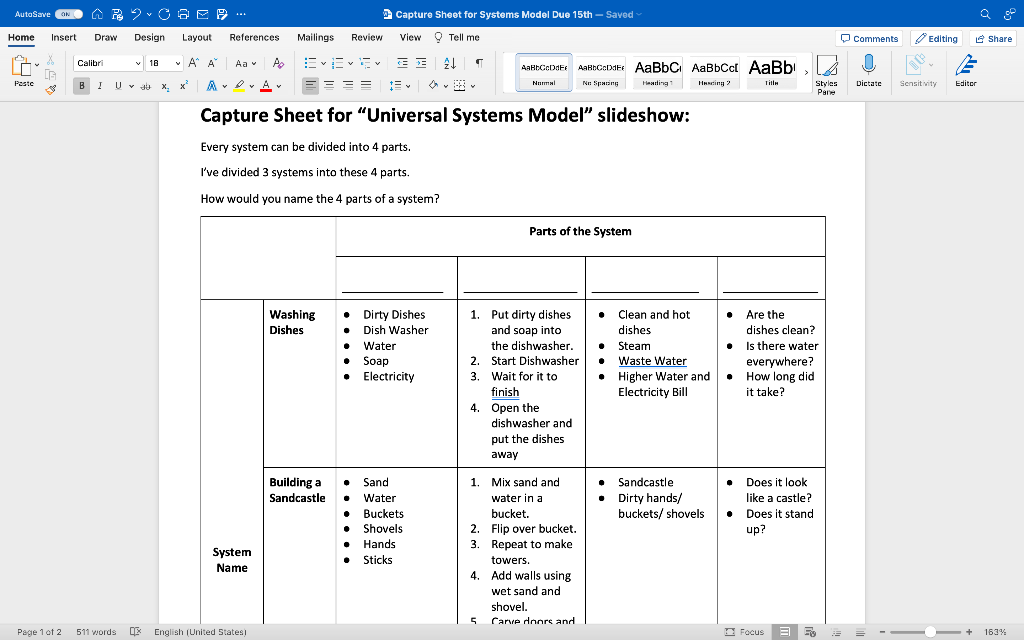Click the Bullets list icon

(x=310, y=63)
